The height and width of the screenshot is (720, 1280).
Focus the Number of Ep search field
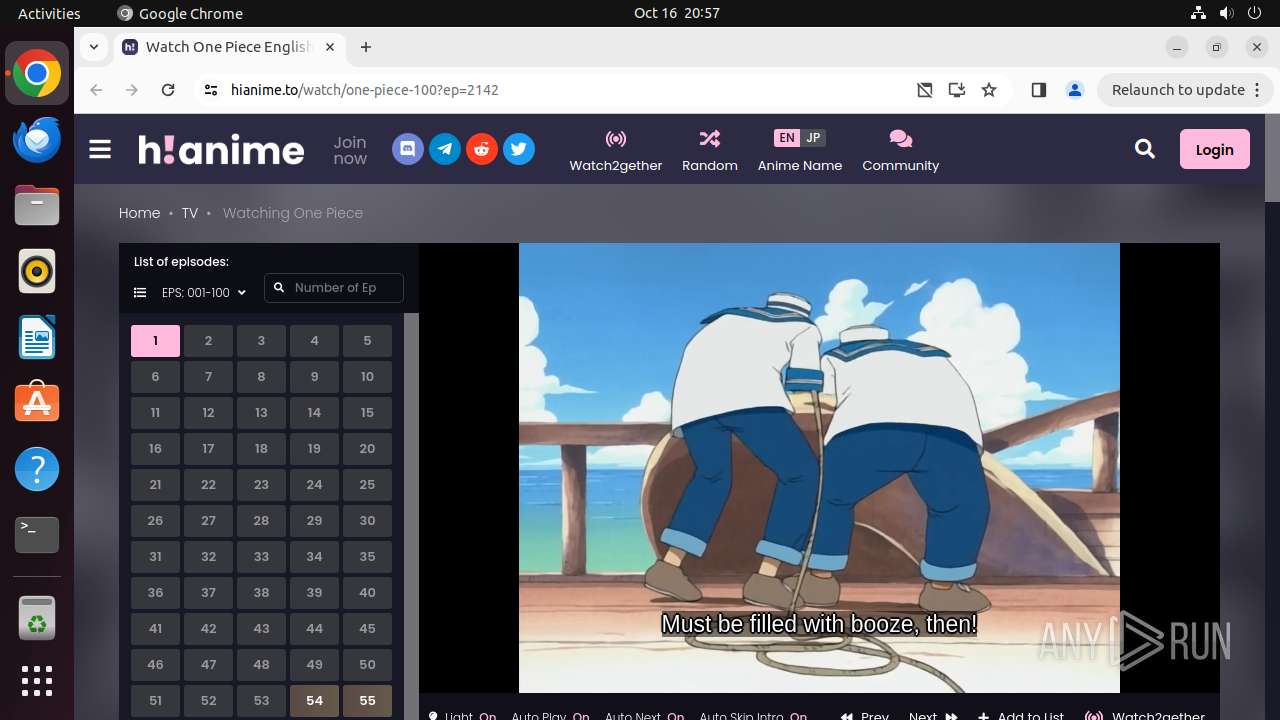point(334,288)
